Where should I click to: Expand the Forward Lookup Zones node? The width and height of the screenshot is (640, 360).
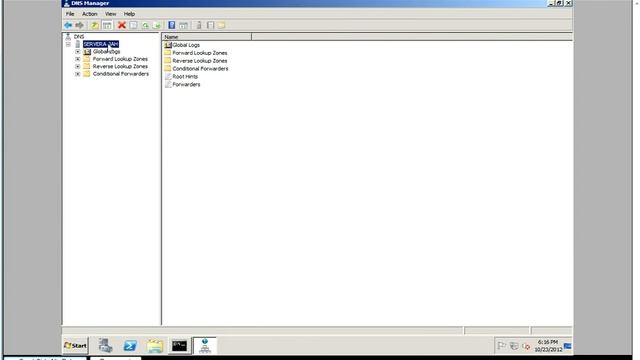tap(78, 59)
